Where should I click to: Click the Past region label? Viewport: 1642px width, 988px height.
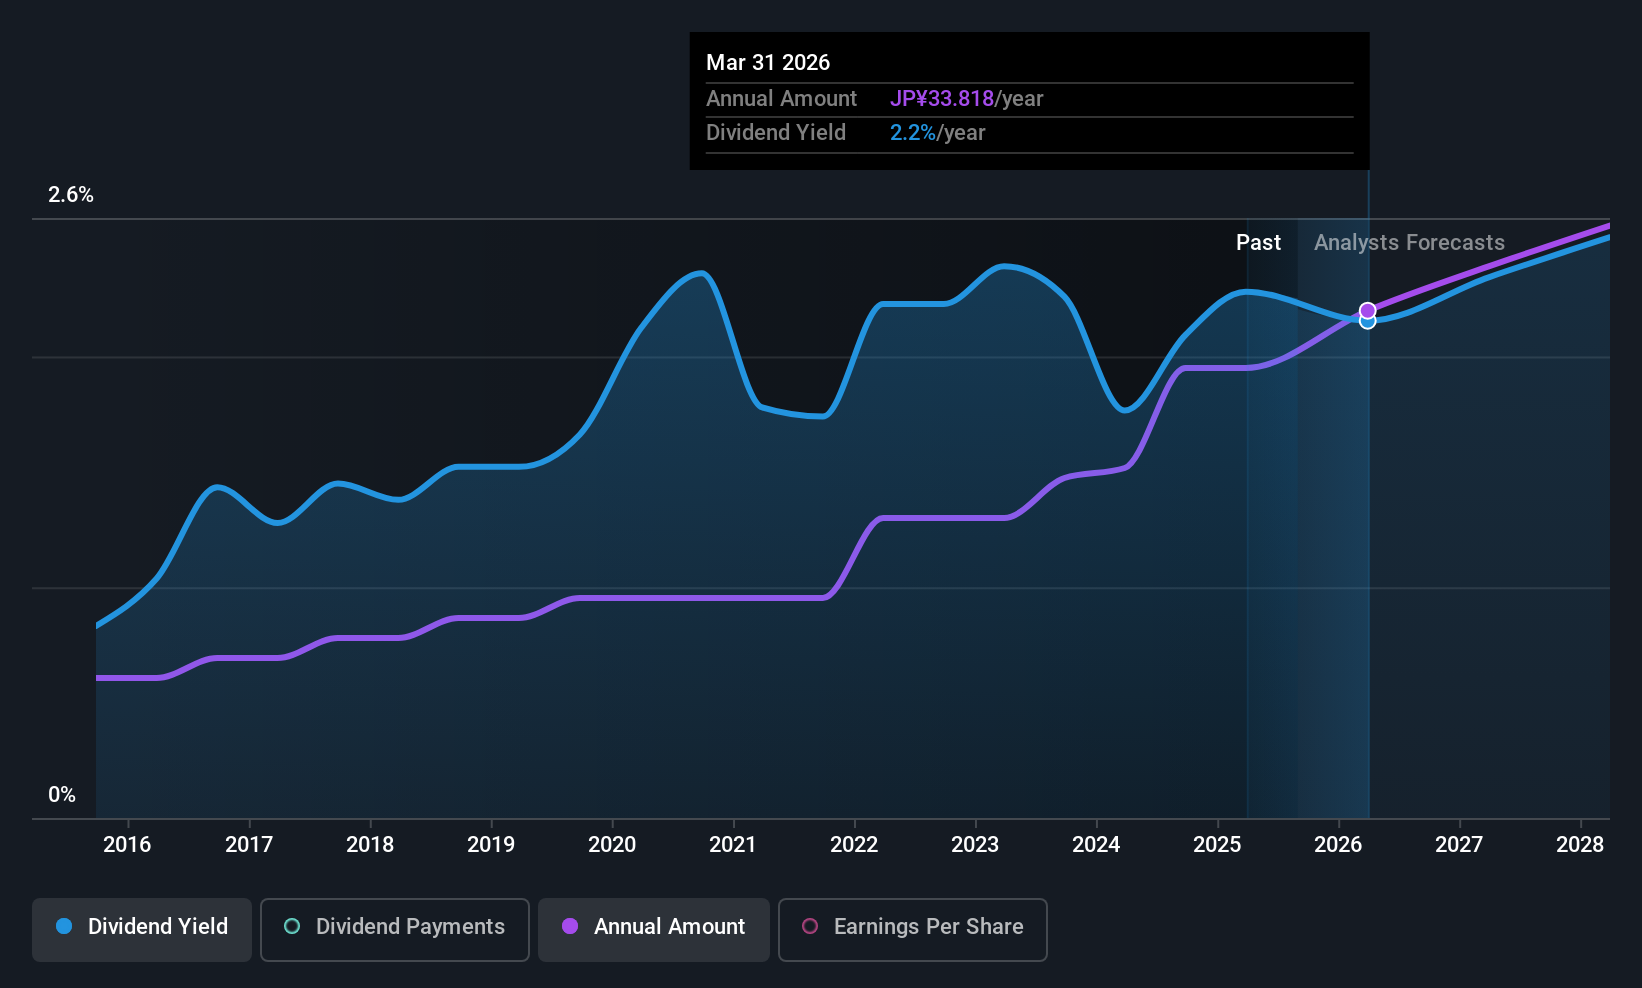[1258, 243]
